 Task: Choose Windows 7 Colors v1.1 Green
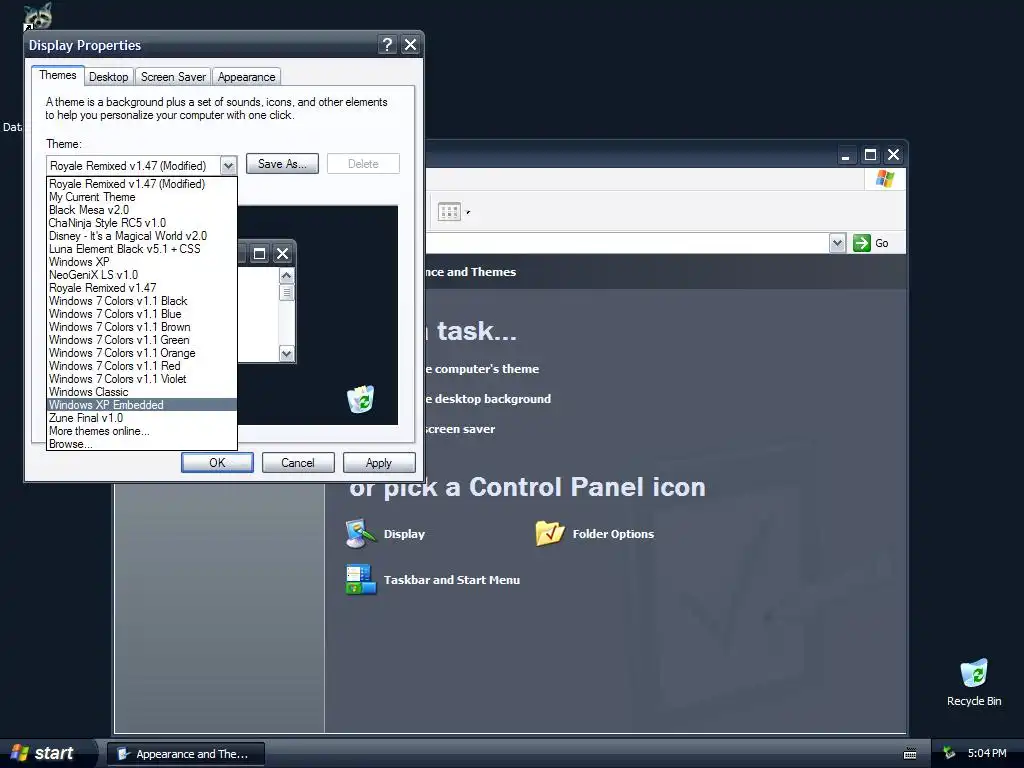(x=142, y=340)
